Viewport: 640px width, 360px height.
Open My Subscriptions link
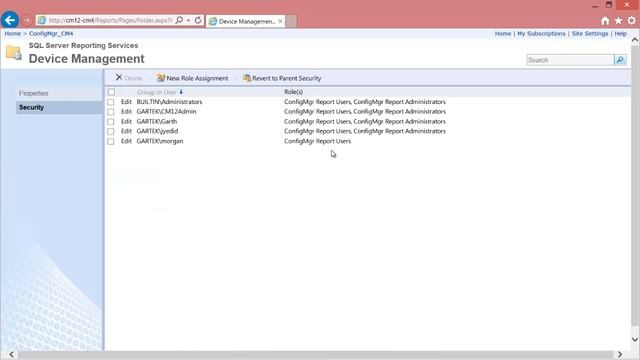[x=541, y=33]
